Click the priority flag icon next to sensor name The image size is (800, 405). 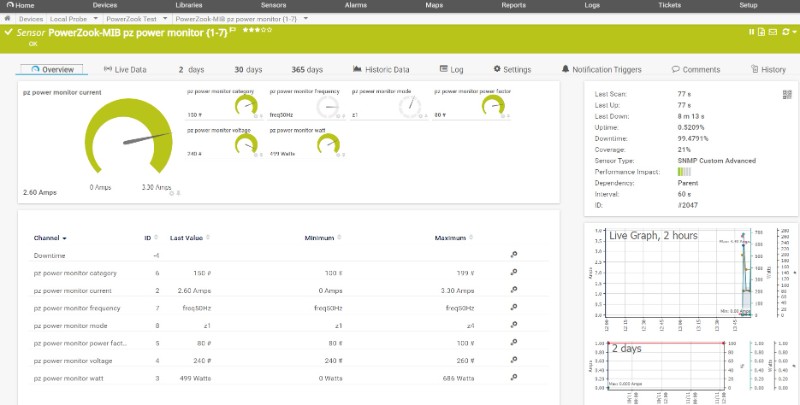tap(233, 31)
